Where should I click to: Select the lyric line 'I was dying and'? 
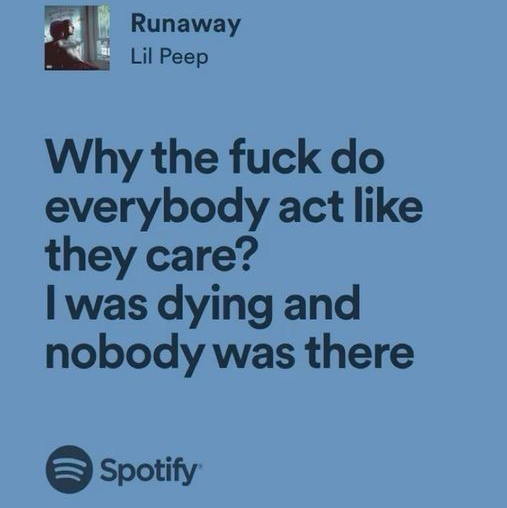203,306
